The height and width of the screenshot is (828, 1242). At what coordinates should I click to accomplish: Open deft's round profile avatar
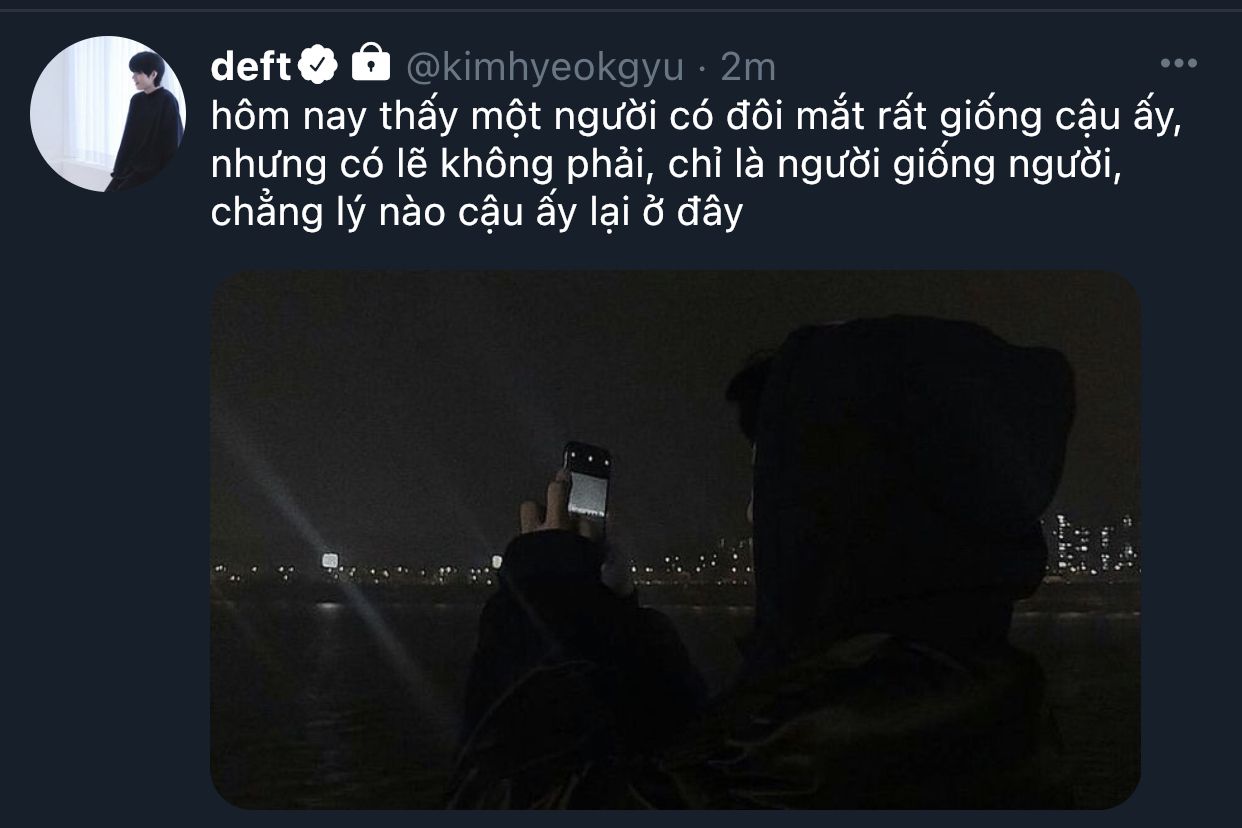[108, 113]
